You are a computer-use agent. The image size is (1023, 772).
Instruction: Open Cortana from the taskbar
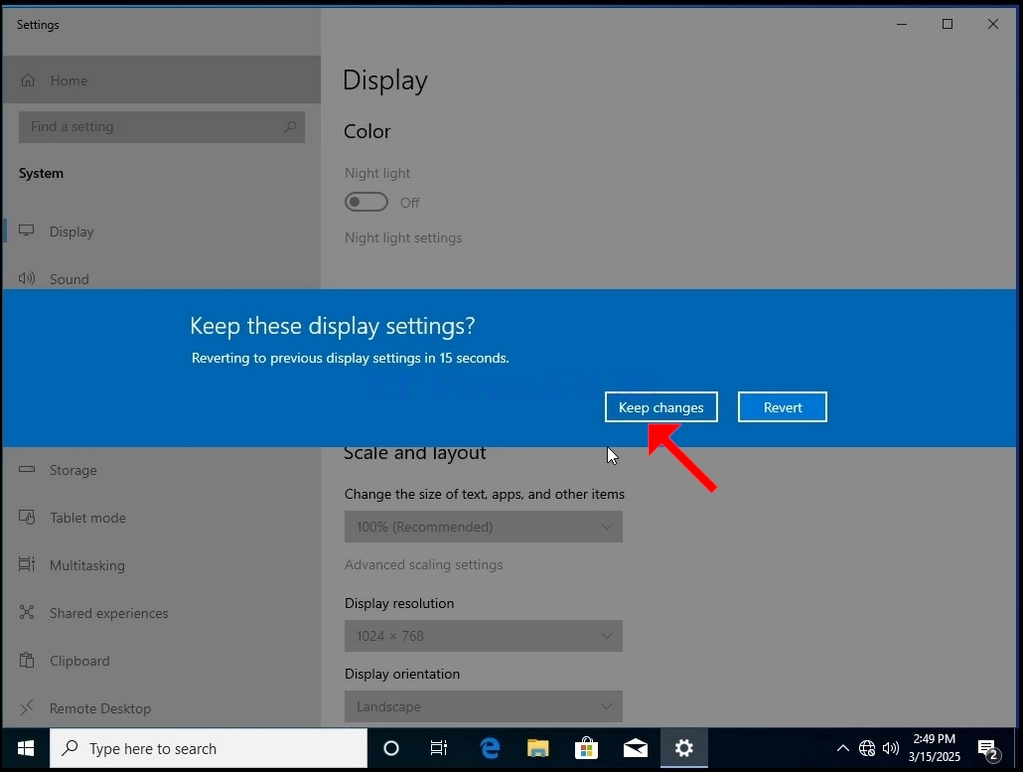click(391, 749)
